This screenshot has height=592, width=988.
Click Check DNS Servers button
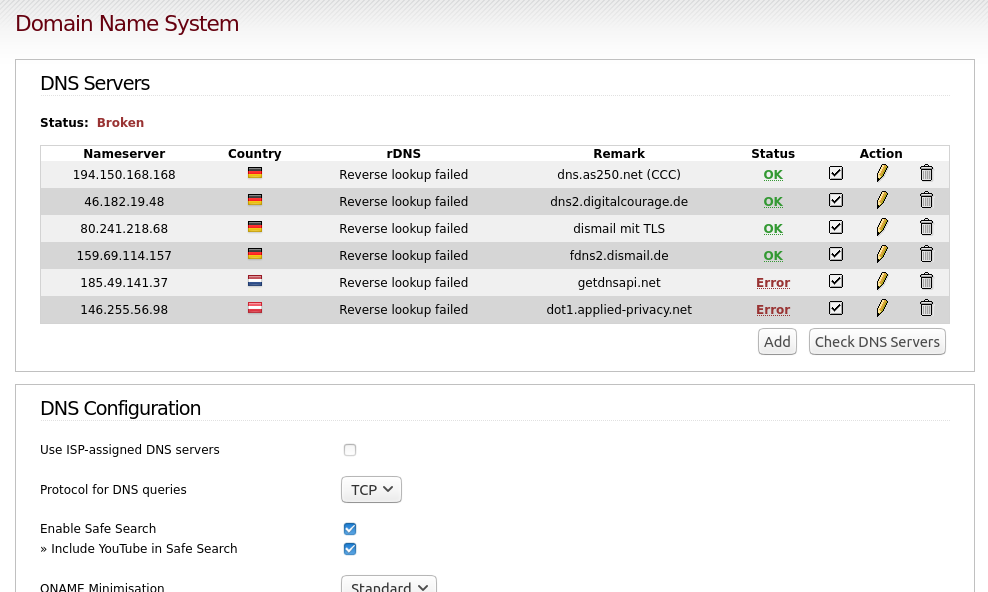[x=877, y=341]
